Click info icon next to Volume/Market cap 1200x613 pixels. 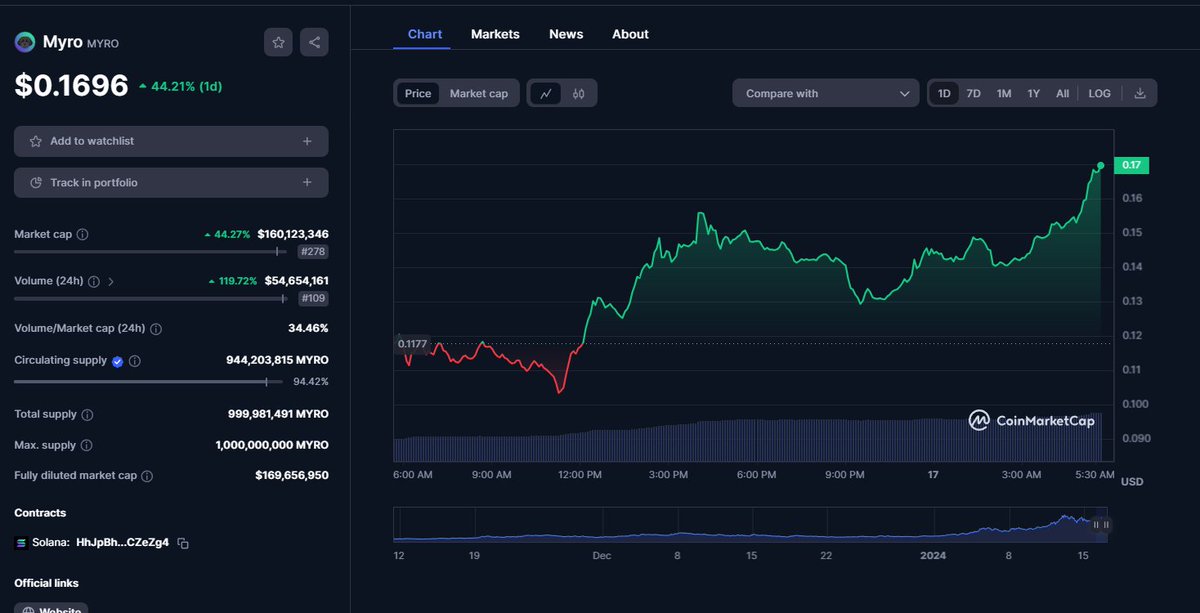(x=156, y=328)
